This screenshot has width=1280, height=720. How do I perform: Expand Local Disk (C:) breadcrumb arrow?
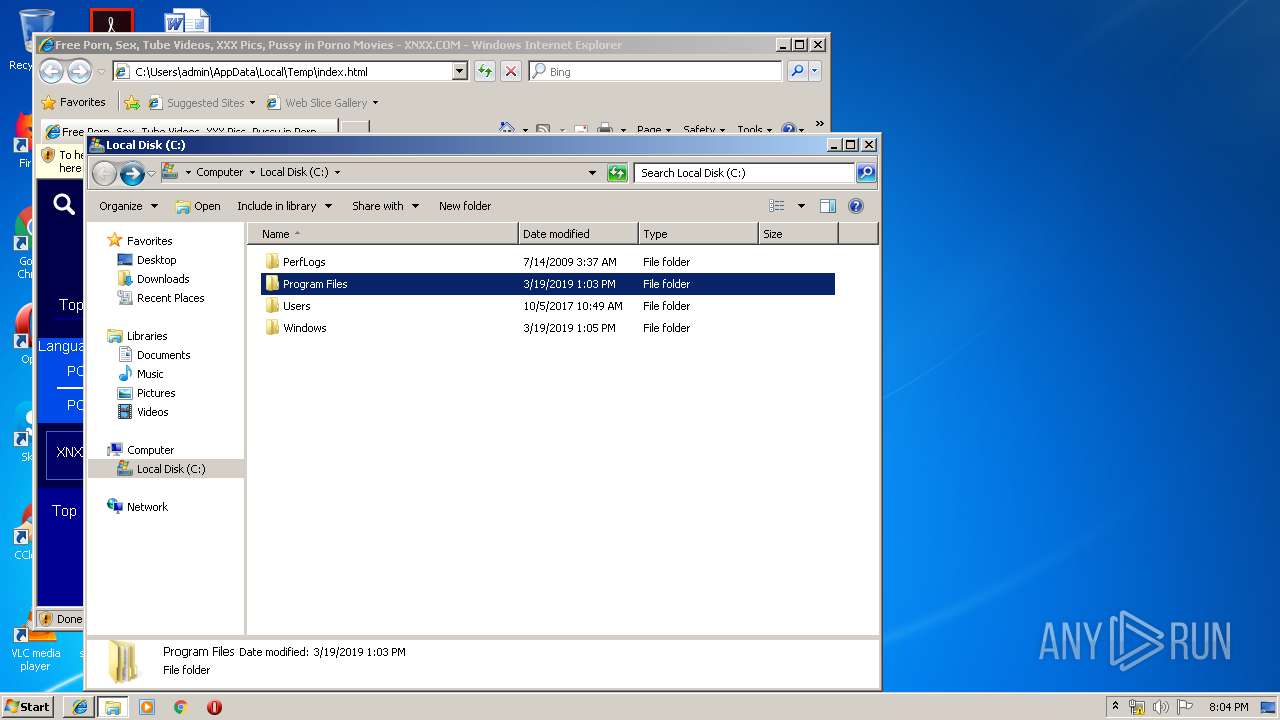tap(337, 172)
